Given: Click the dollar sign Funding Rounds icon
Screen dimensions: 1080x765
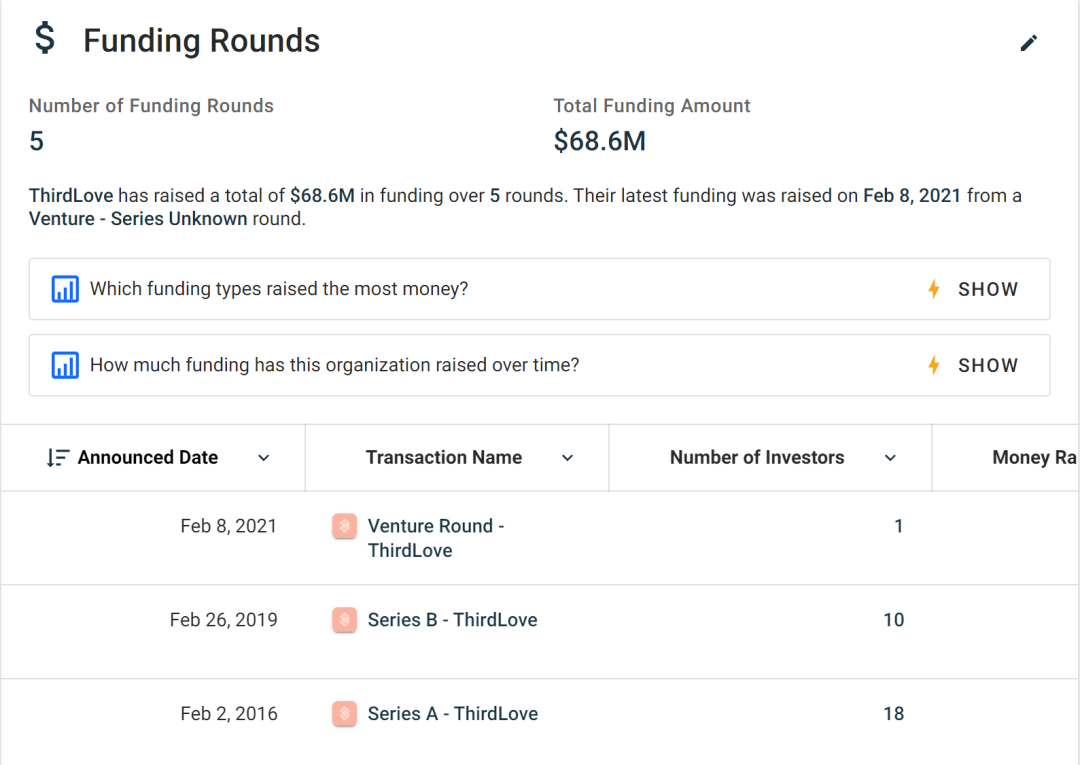Looking at the screenshot, I should pos(44,39).
